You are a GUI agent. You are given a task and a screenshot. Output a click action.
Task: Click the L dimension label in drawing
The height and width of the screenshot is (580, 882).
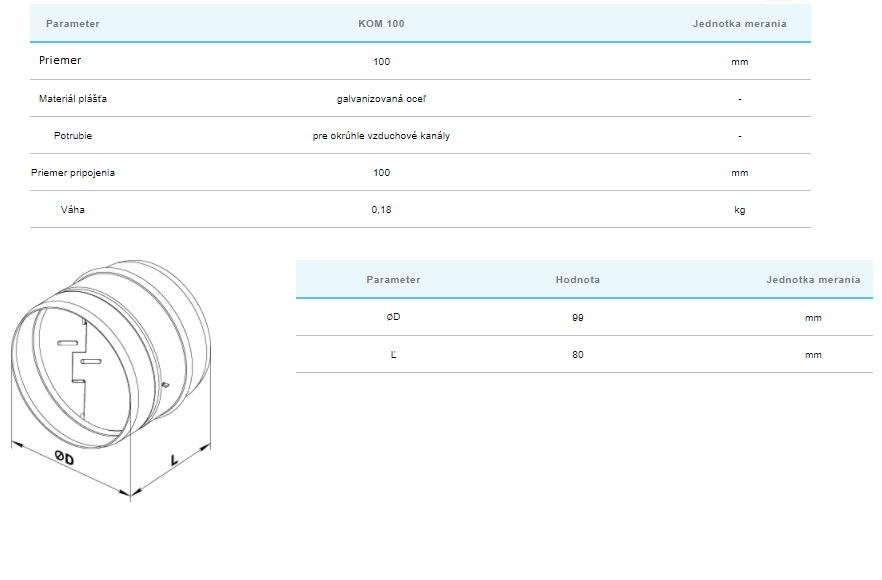click(175, 461)
